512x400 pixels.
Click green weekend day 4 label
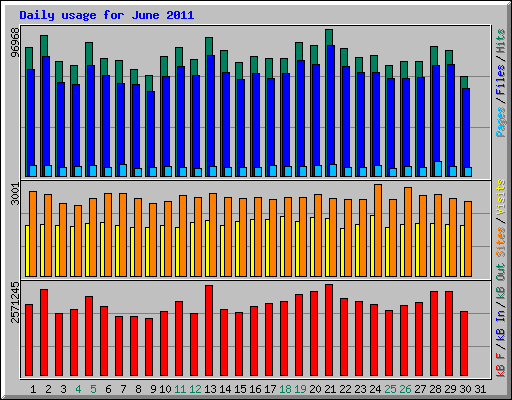[78, 389]
